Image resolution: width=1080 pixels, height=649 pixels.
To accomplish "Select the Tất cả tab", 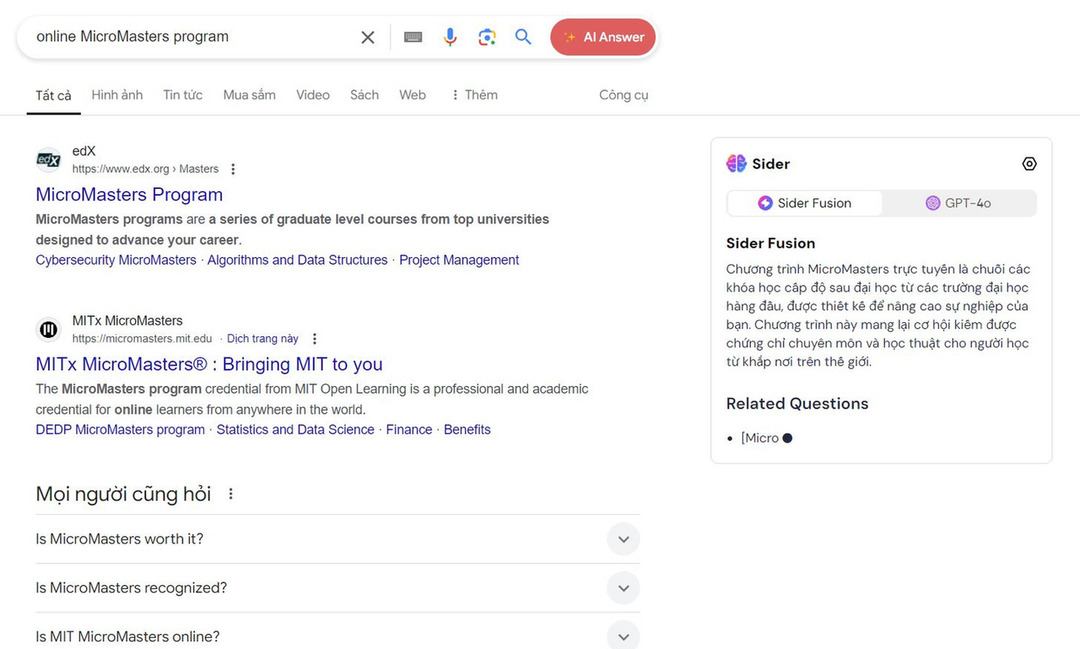I will coord(53,96).
